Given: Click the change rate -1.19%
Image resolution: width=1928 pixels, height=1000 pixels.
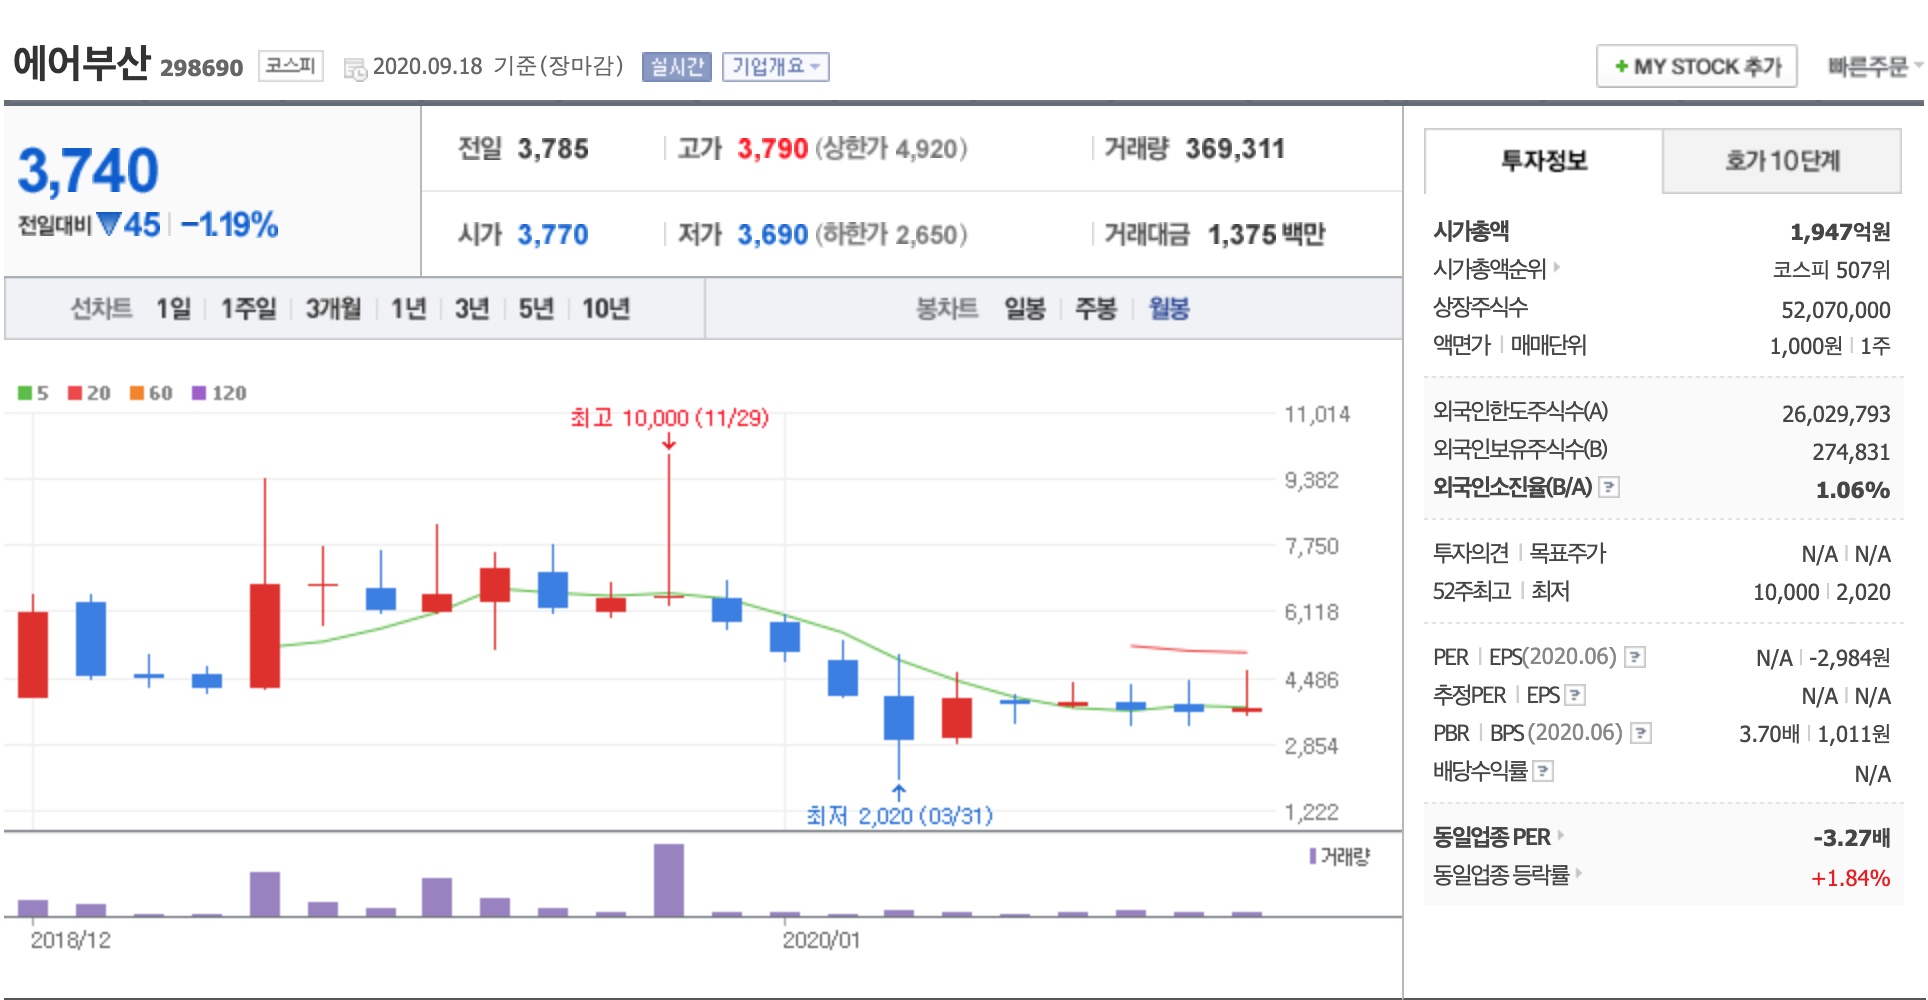Looking at the screenshot, I should (229, 225).
